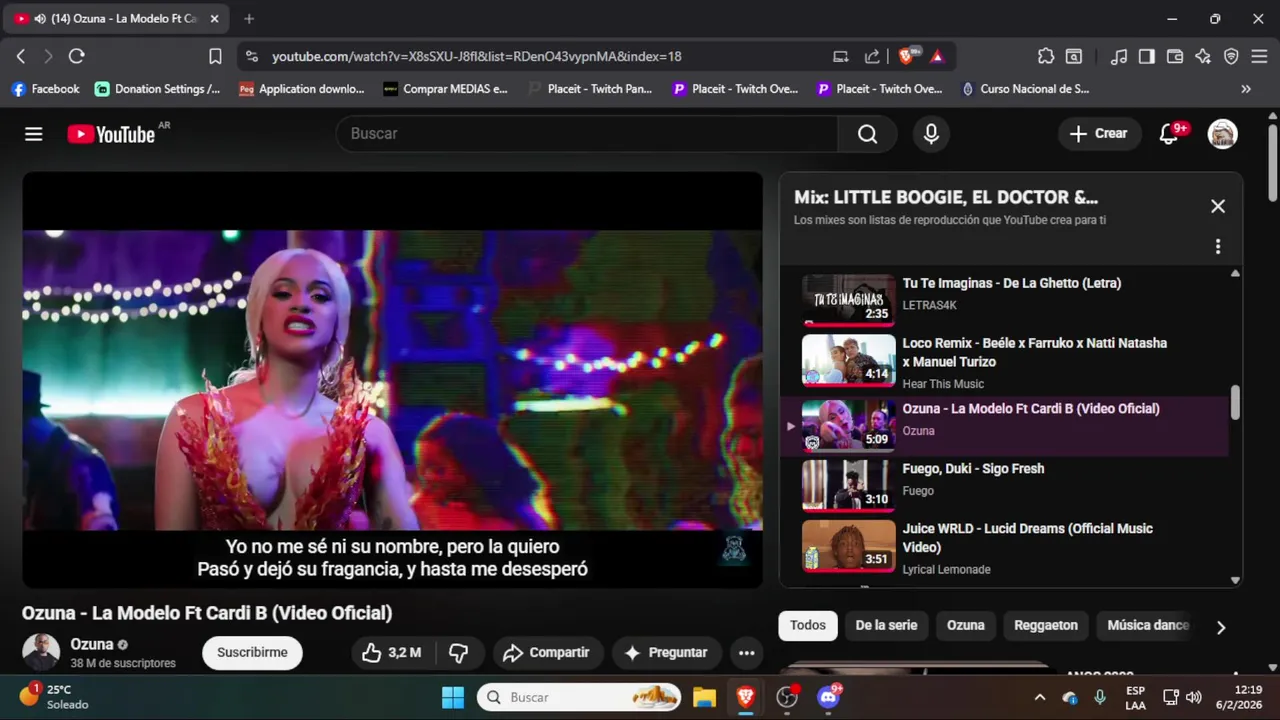Toggle the Brave sidebar panel icon

coord(1147,57)
